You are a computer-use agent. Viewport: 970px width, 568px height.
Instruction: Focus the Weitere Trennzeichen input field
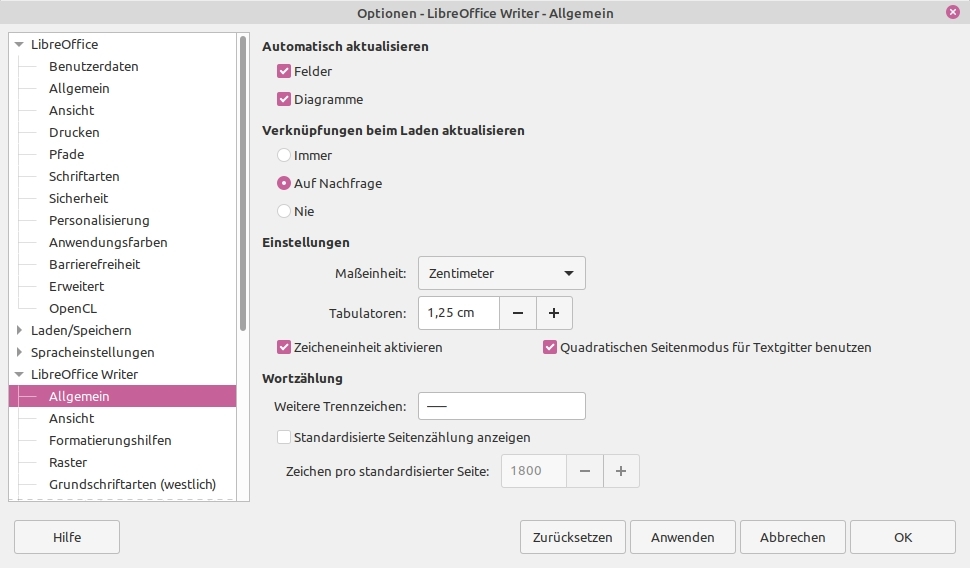[x=502, y=406]
